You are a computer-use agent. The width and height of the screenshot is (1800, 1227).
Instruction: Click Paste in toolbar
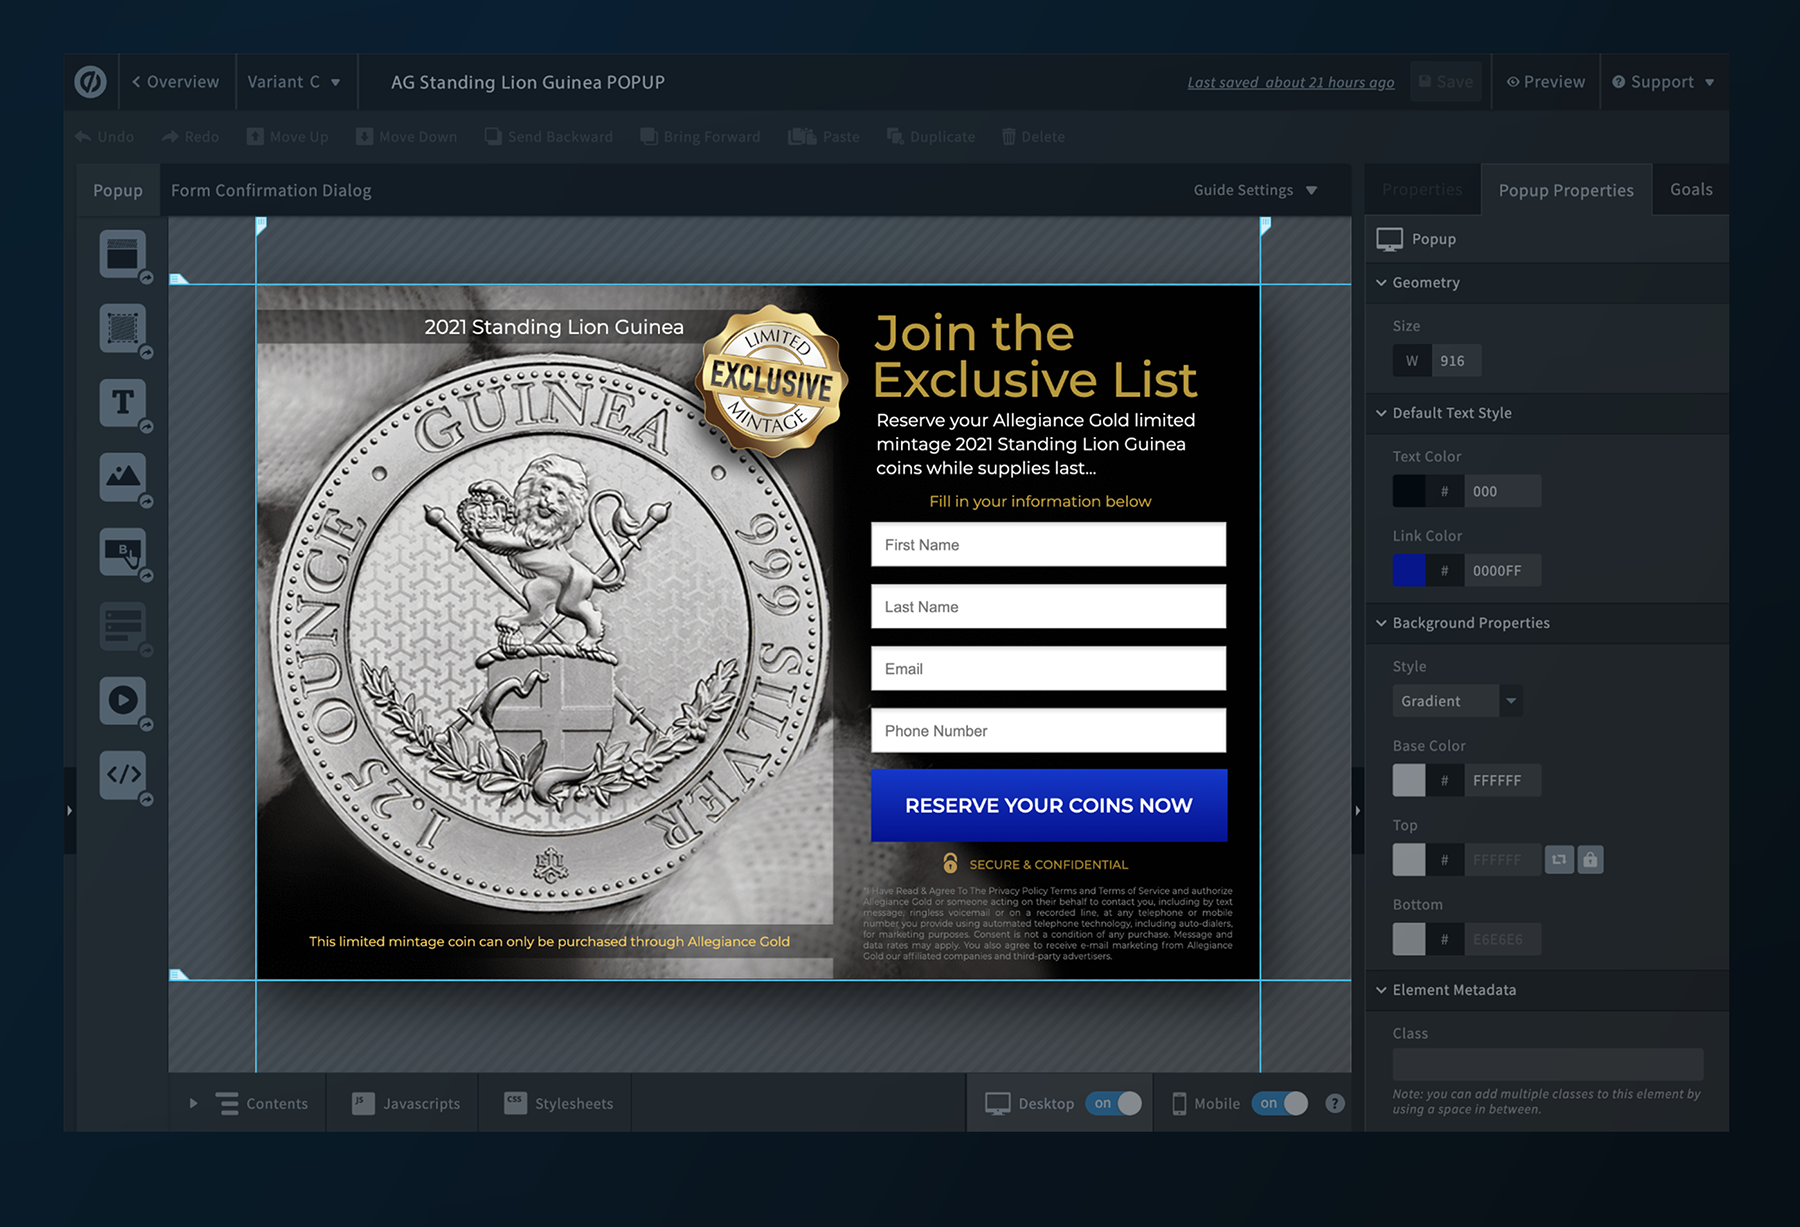point(824,136)
